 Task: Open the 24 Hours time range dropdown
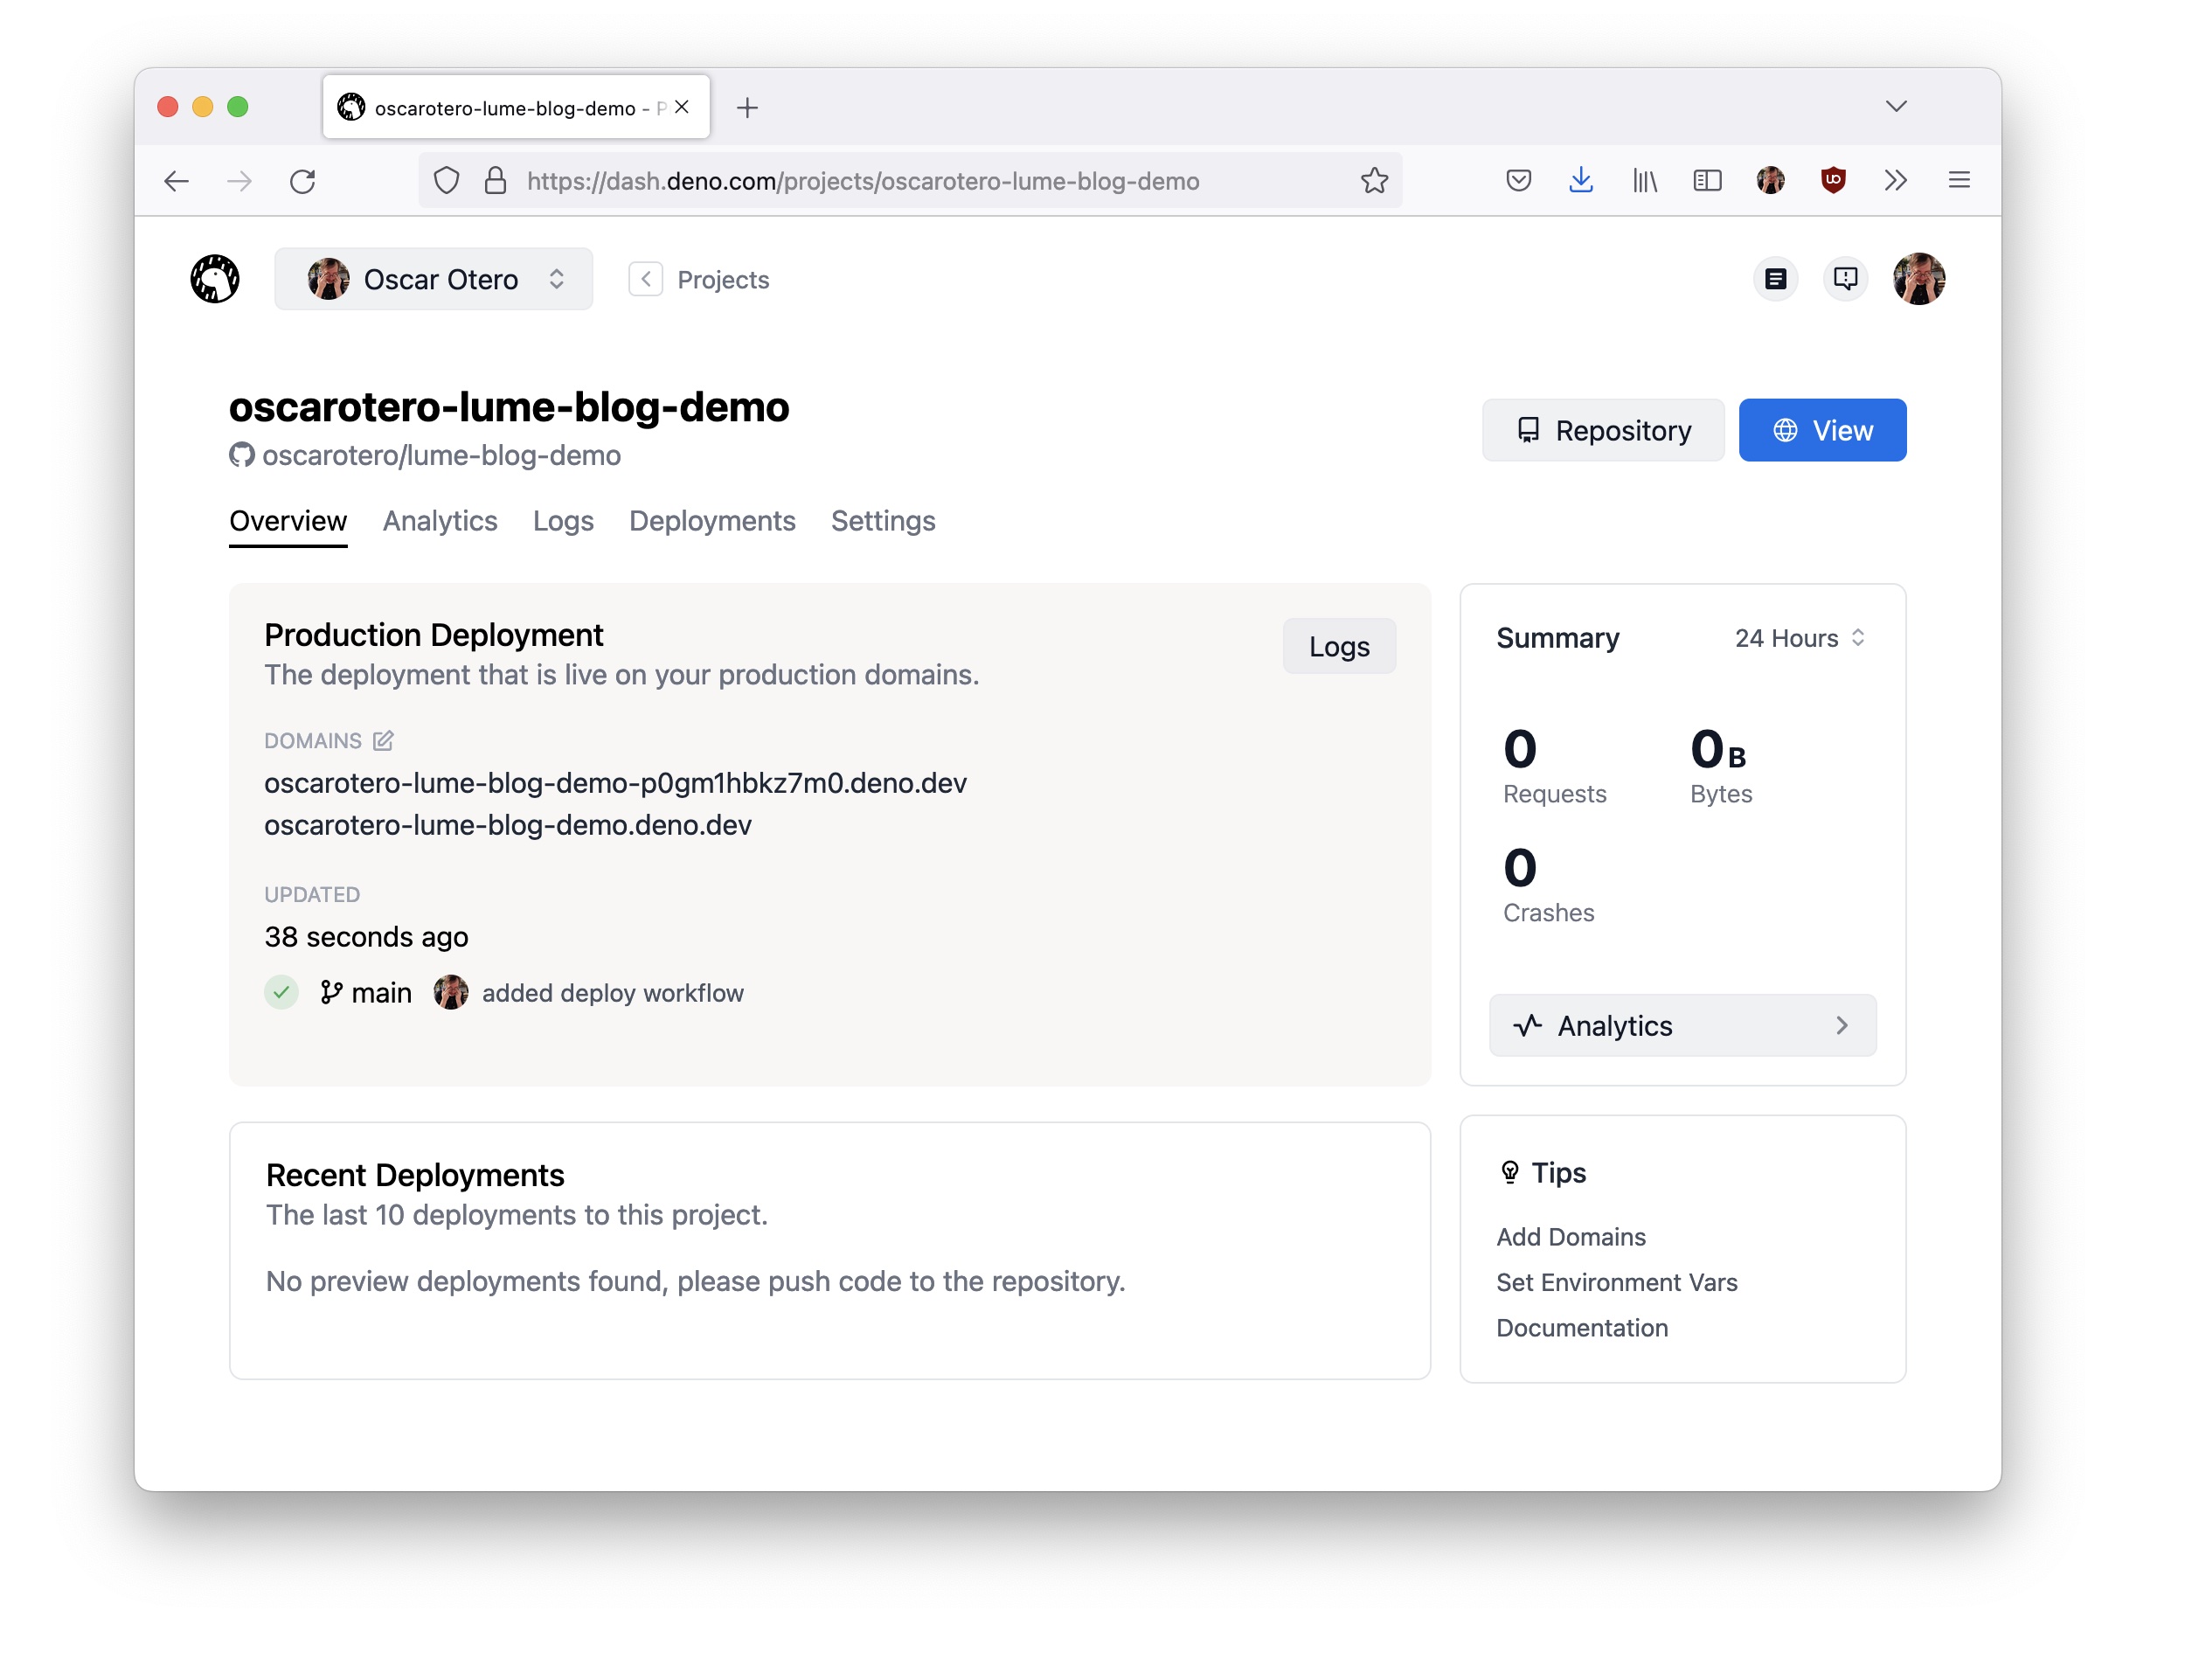coord(1799,638)
